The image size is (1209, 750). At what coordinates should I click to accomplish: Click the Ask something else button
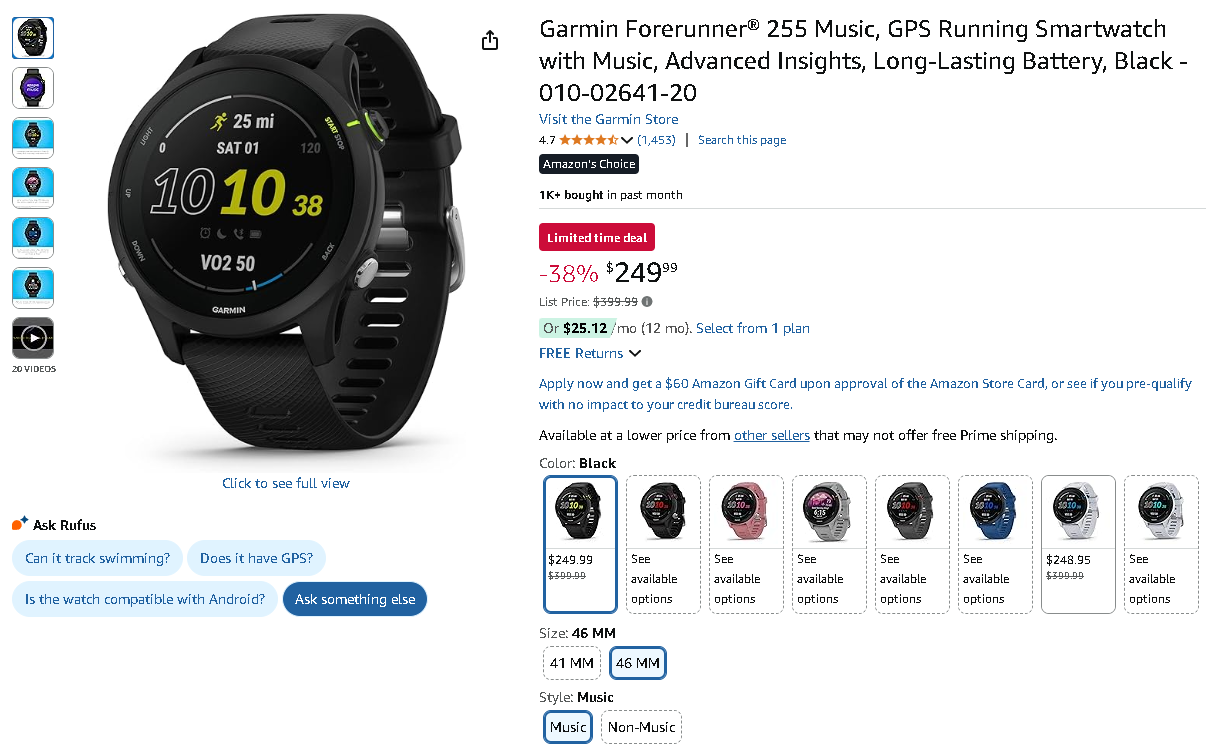point(355,599)
